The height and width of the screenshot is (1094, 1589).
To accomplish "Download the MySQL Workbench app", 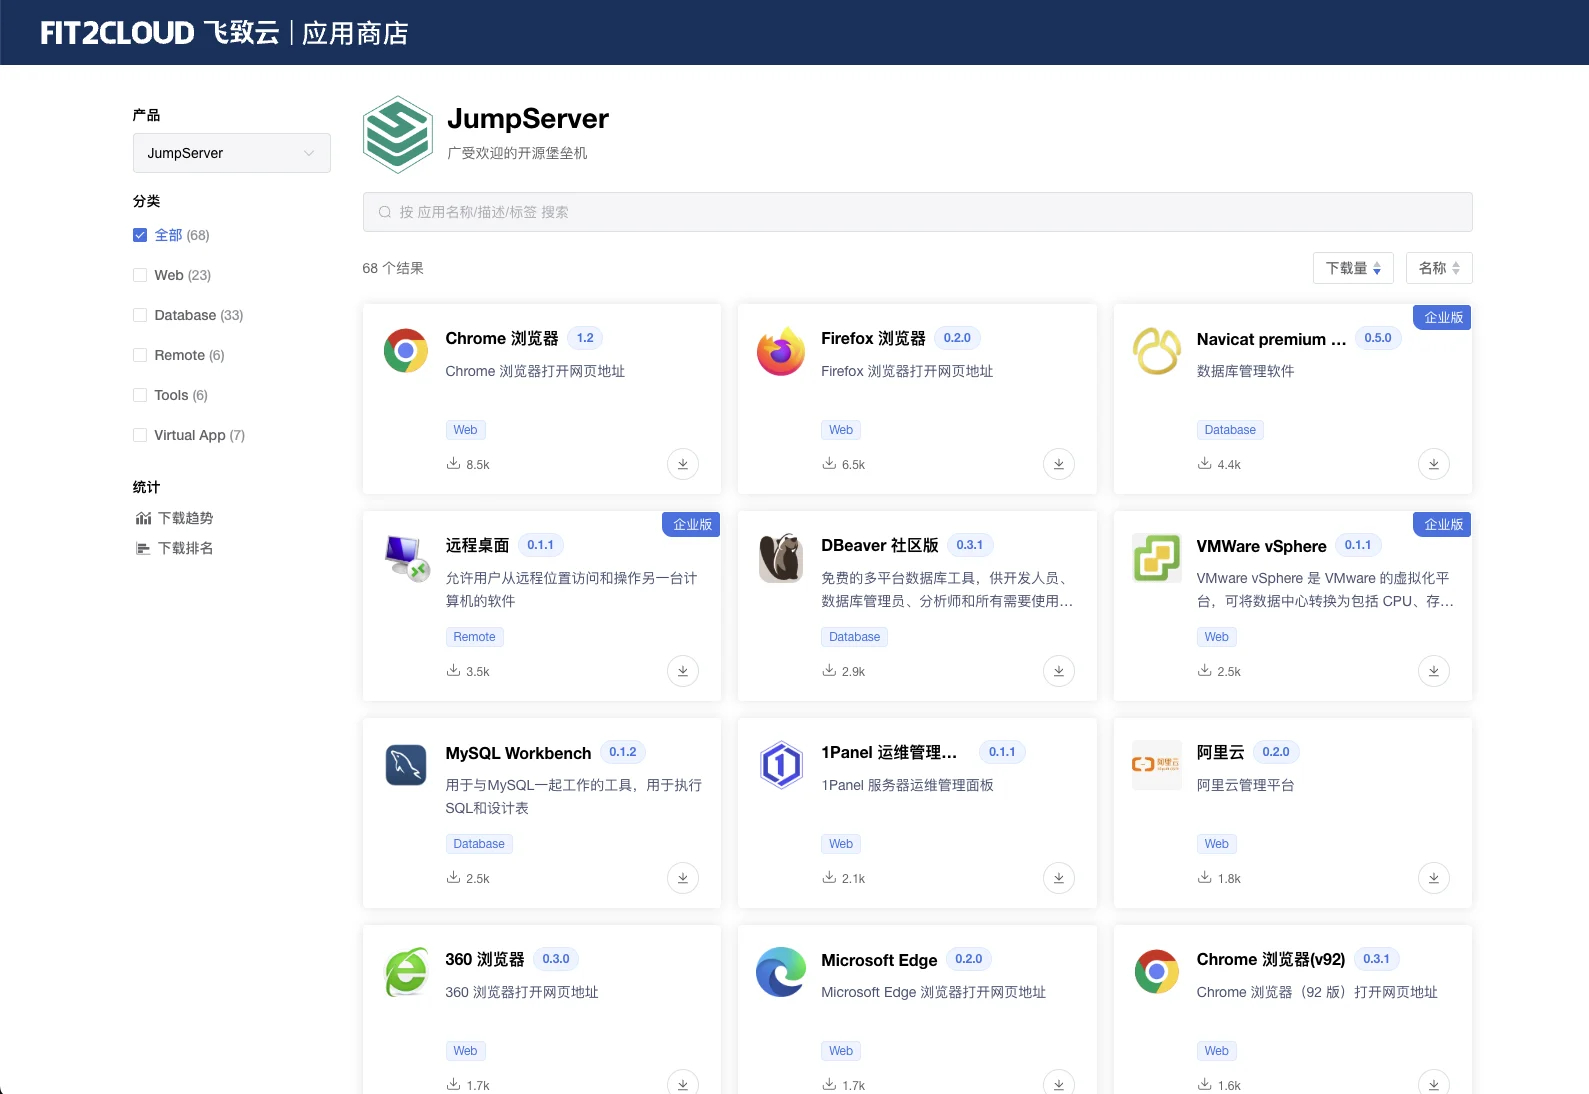I will coord(683,878).
